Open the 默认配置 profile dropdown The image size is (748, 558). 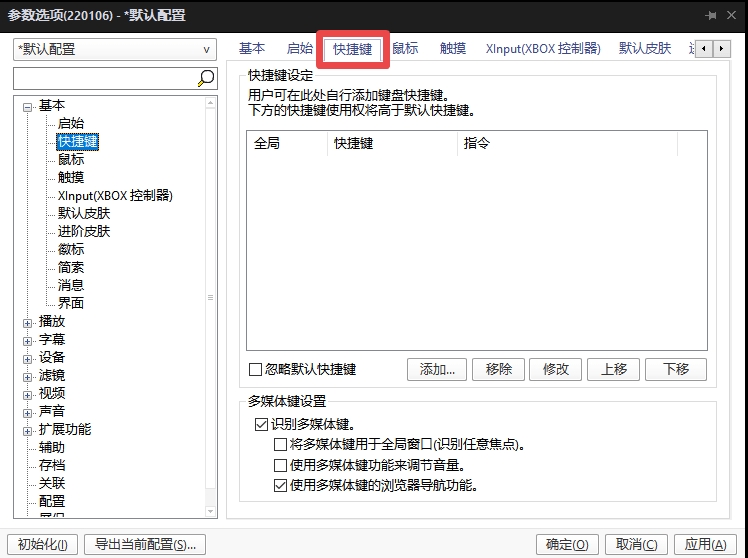[115, 49]
